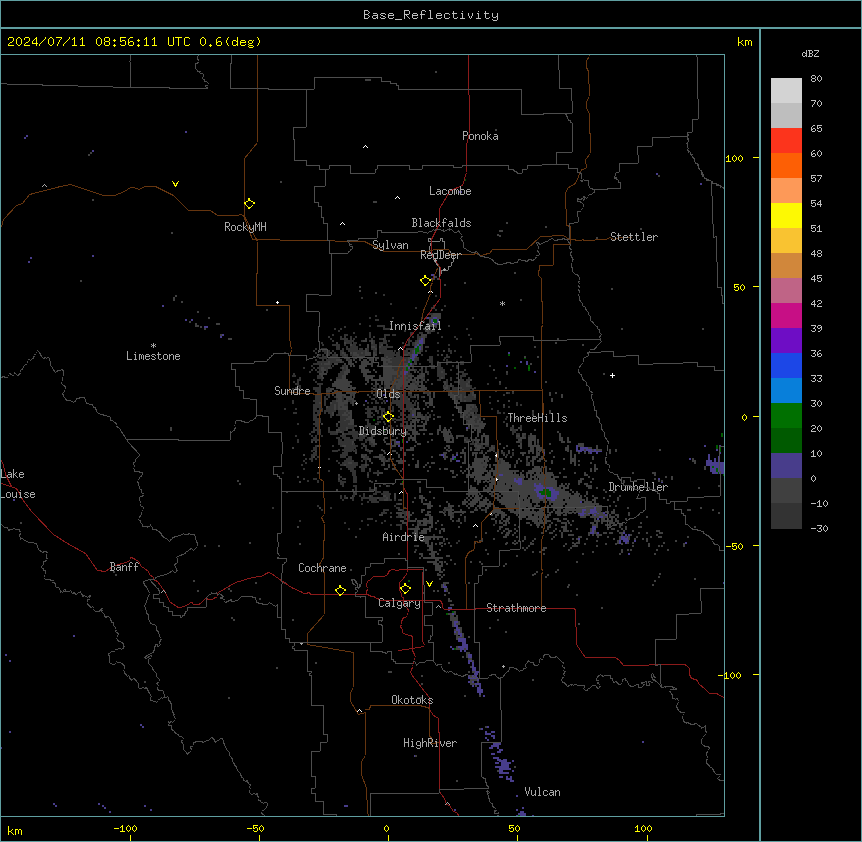Click the Base_Reflectivity title text
This screenshot has height=842, width=862.
pos(431,15)
